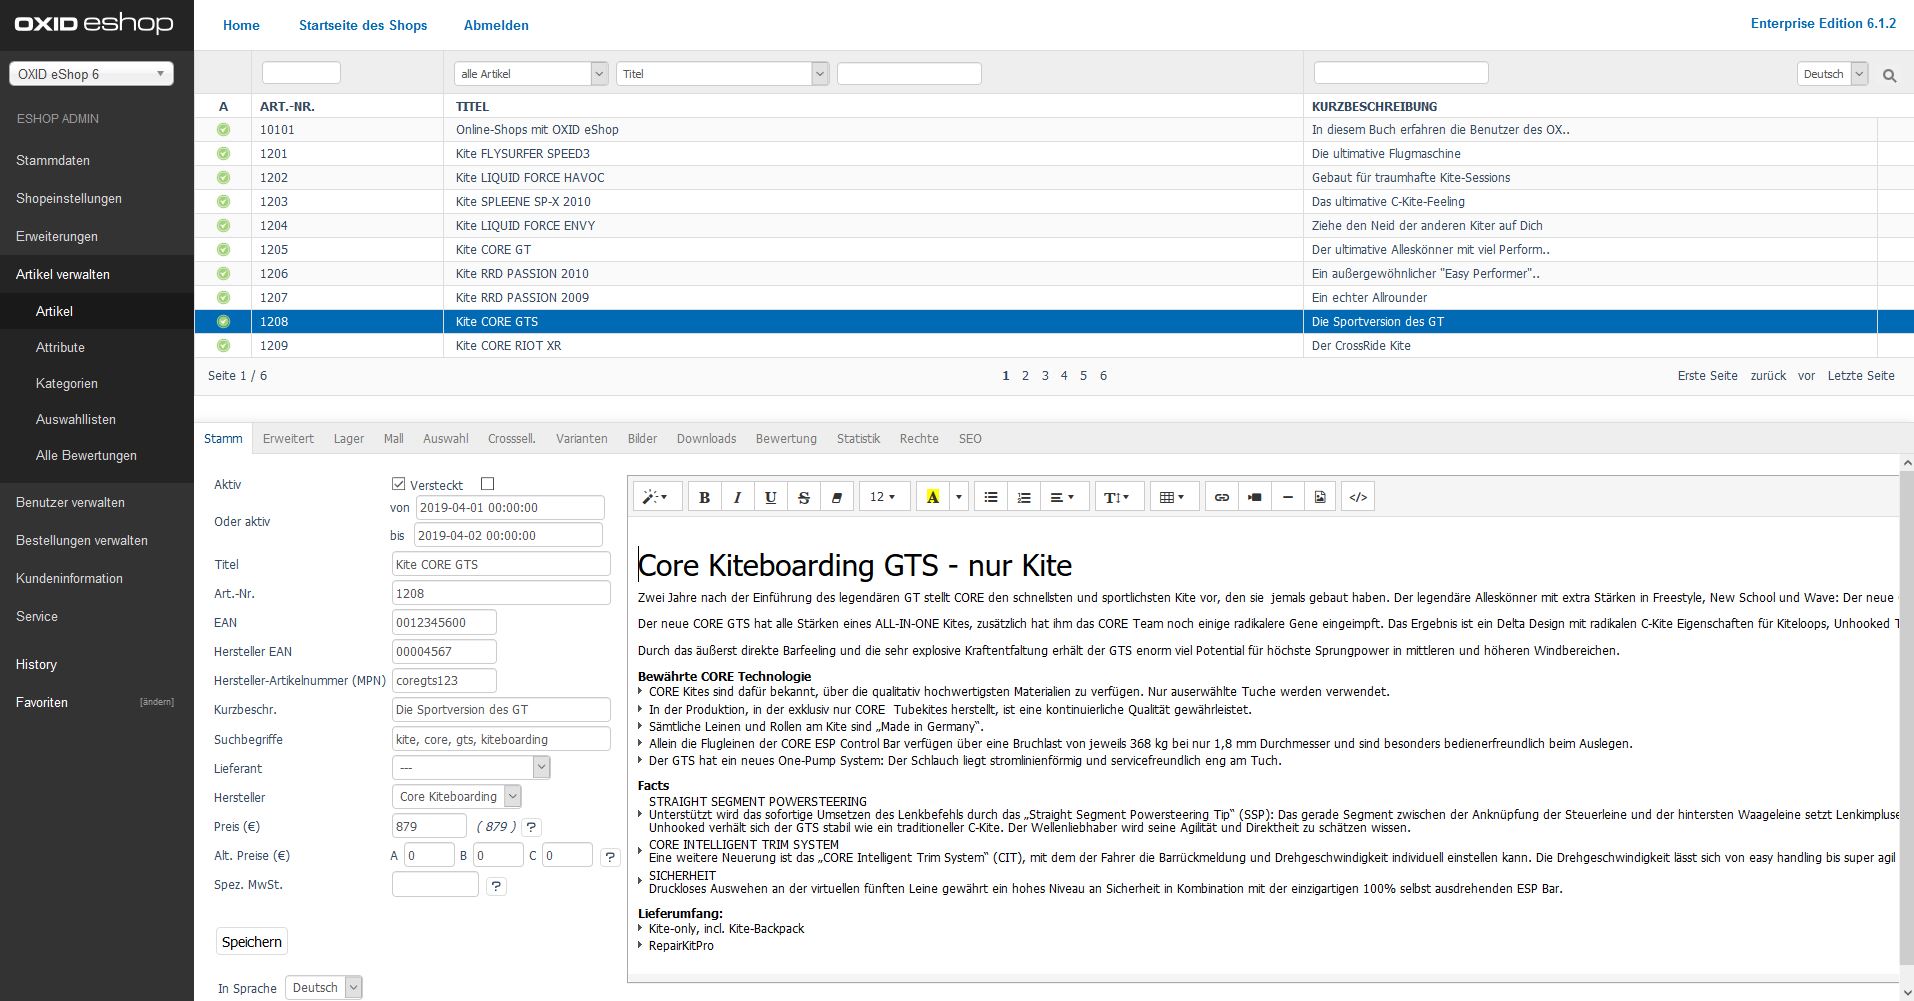Viewport: 1914px width, 1001px height.
Task: Uncheck the Aktiv checkbox
Action: [x=398, y=484]
